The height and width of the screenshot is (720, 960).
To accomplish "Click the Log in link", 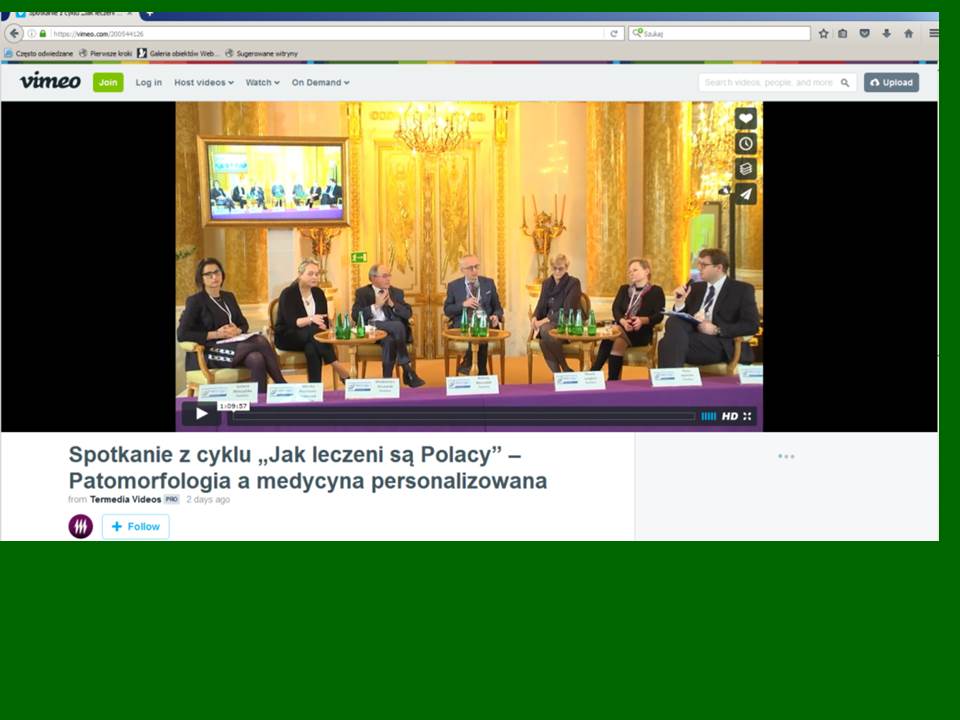I will (149, 82).
